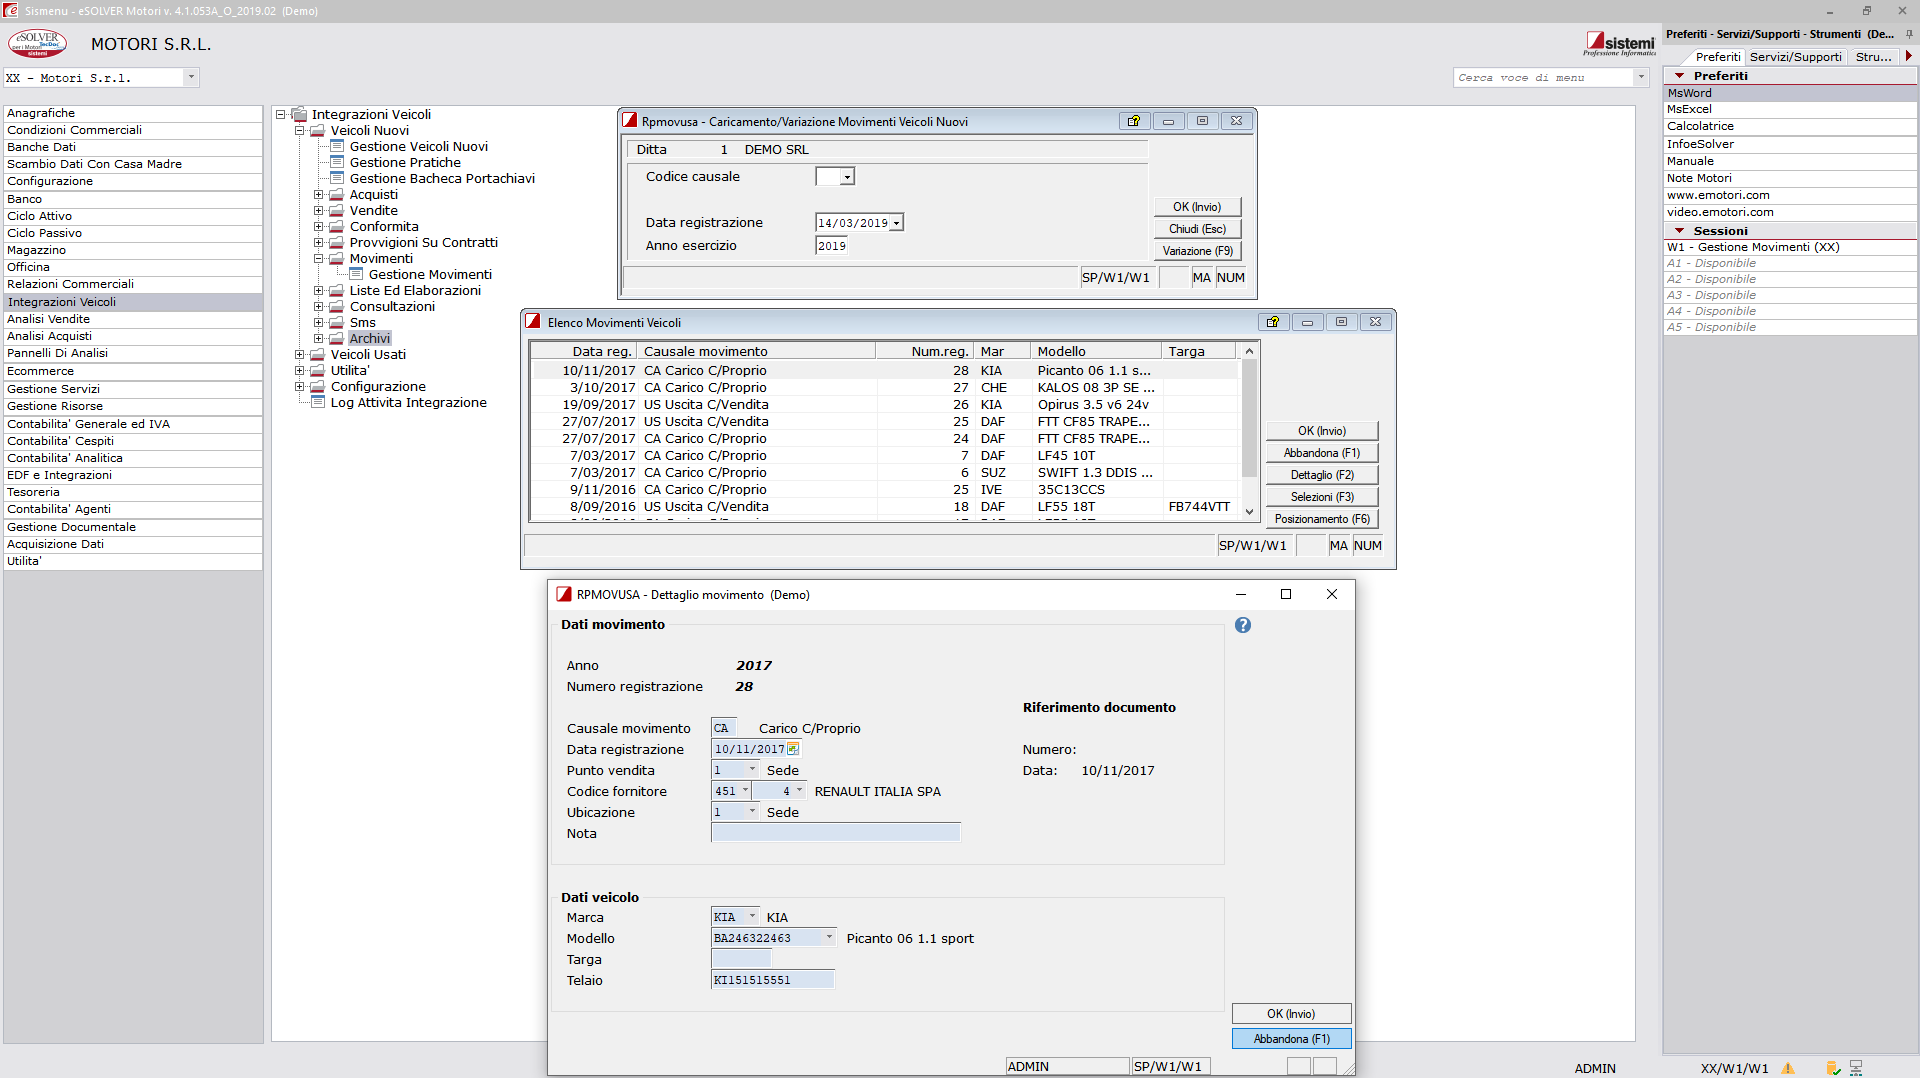Switch to the Preferiti tab

1717,57
